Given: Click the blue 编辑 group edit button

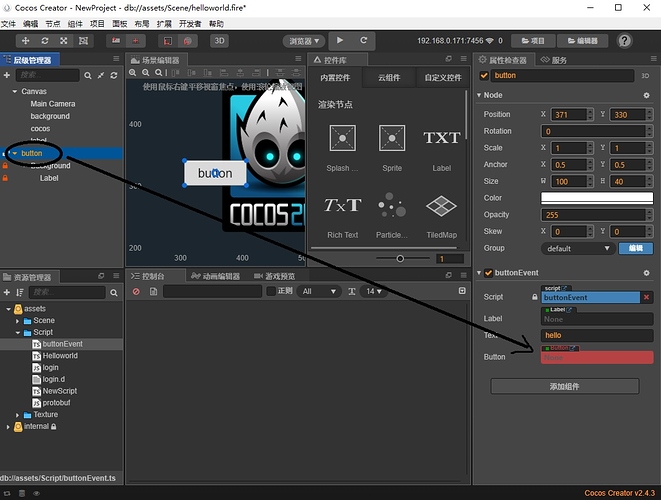Looking at the screenshot, I should (x=636, y=248).
